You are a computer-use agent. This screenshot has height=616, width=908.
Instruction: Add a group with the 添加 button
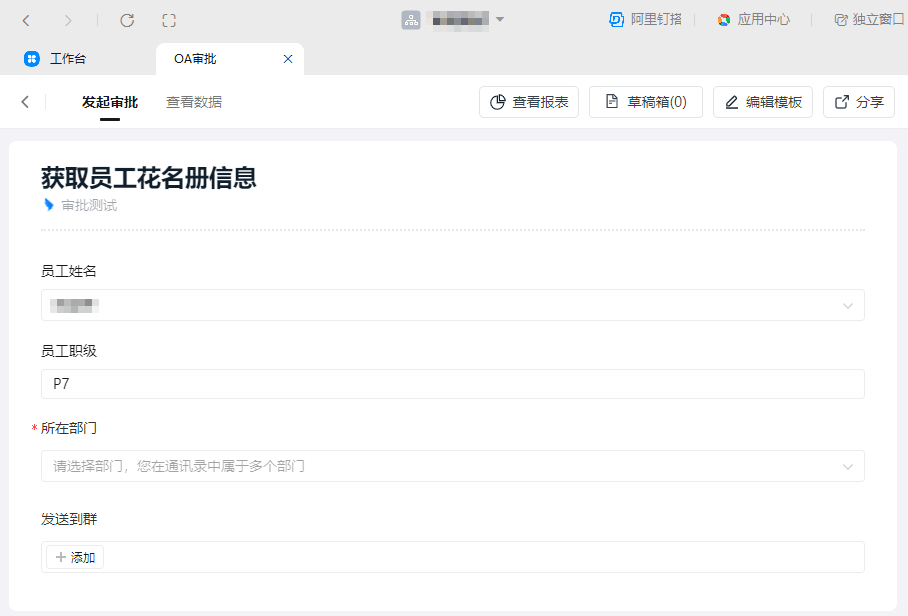click(x=74, y=557)
